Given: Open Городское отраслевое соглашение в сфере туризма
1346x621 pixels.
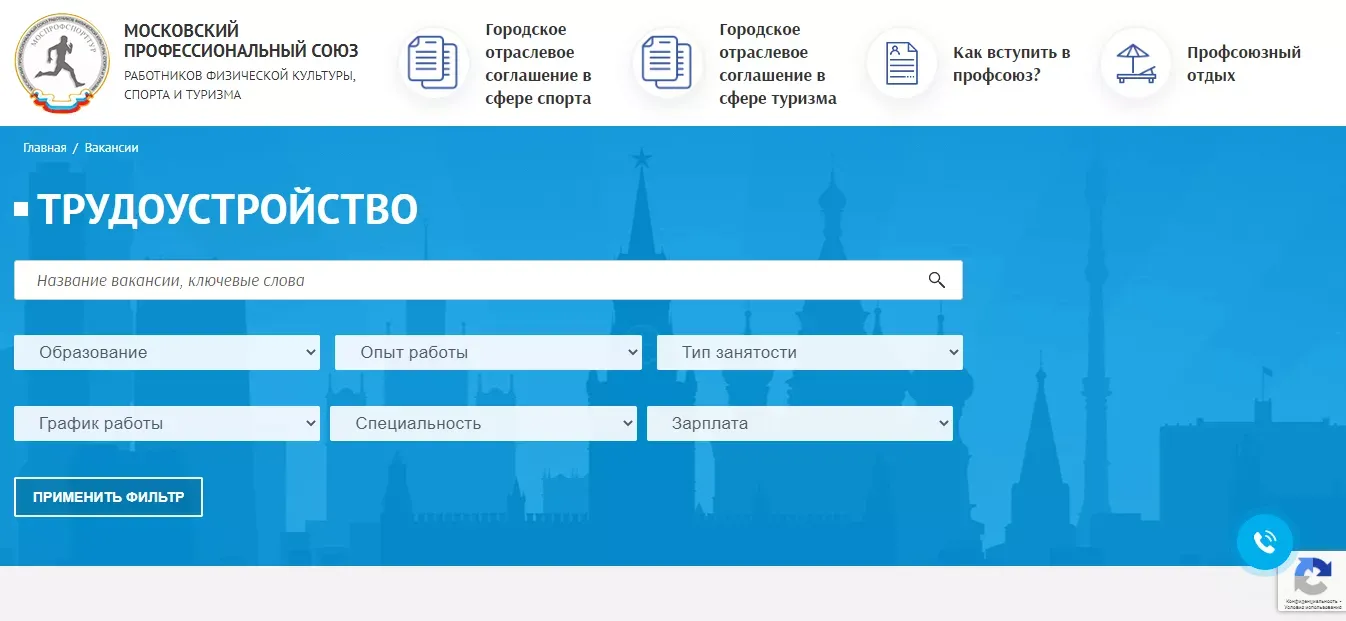Looking at the screenshot, I should click(778, 64).
